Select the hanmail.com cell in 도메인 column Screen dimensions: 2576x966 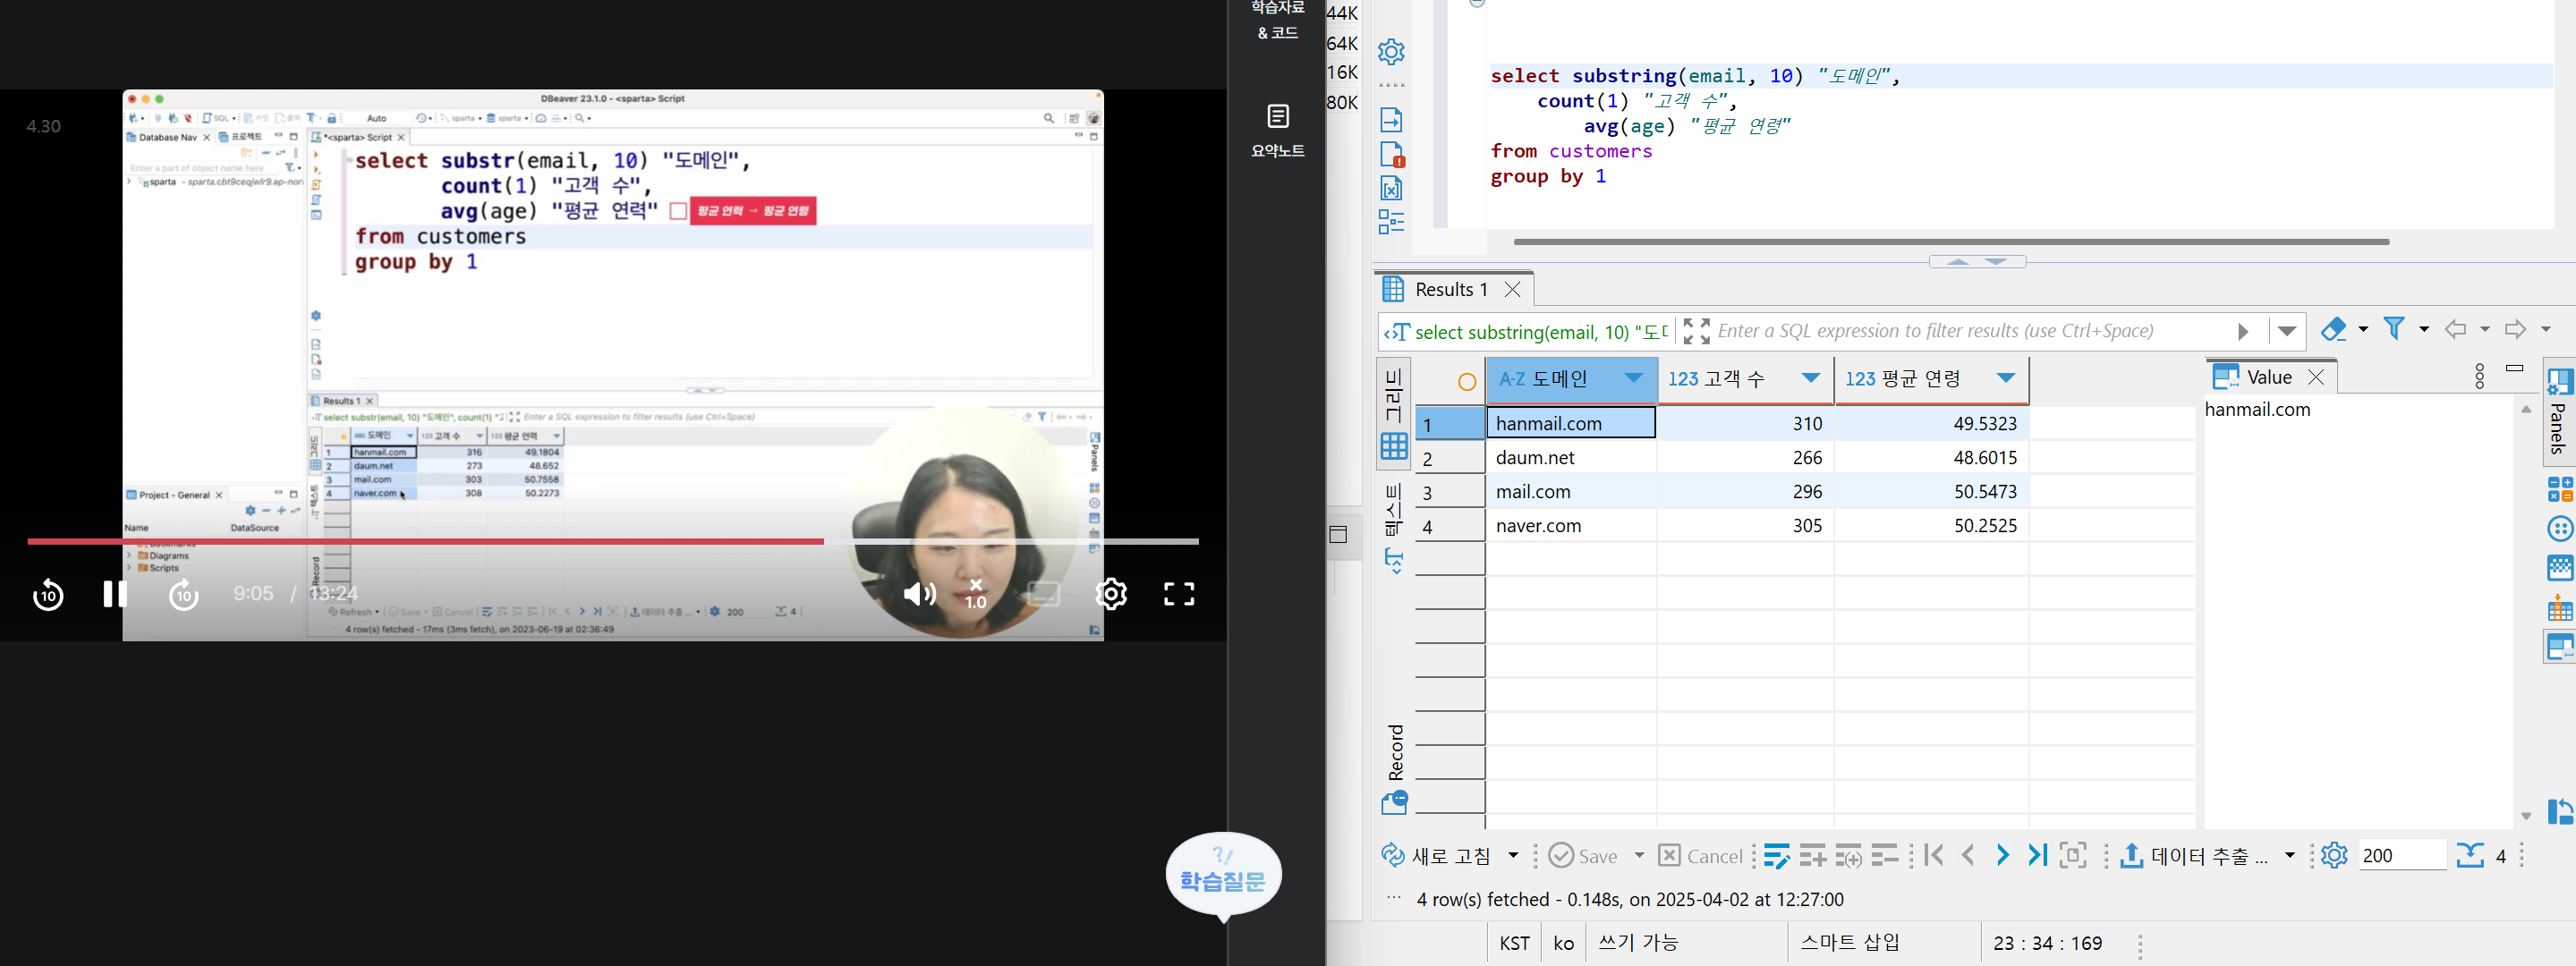coord(1571,423)
